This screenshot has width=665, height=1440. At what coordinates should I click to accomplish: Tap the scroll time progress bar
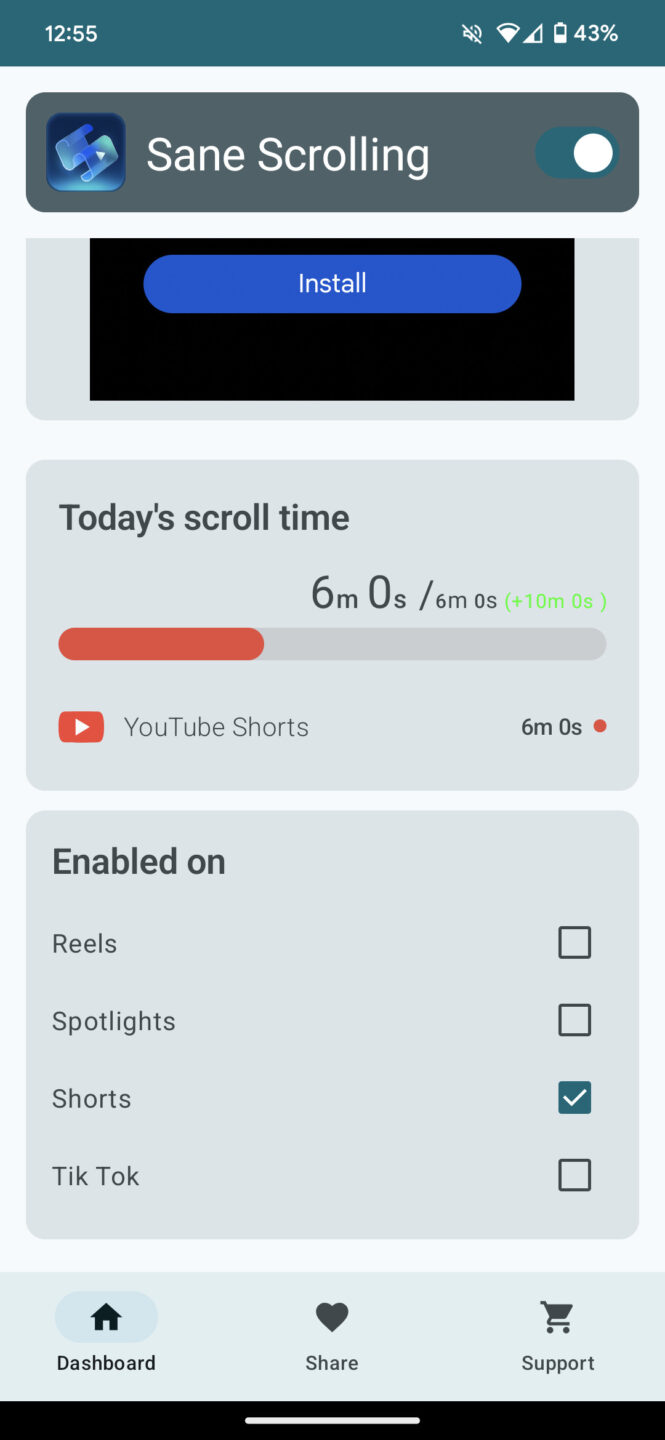(331, 643)
